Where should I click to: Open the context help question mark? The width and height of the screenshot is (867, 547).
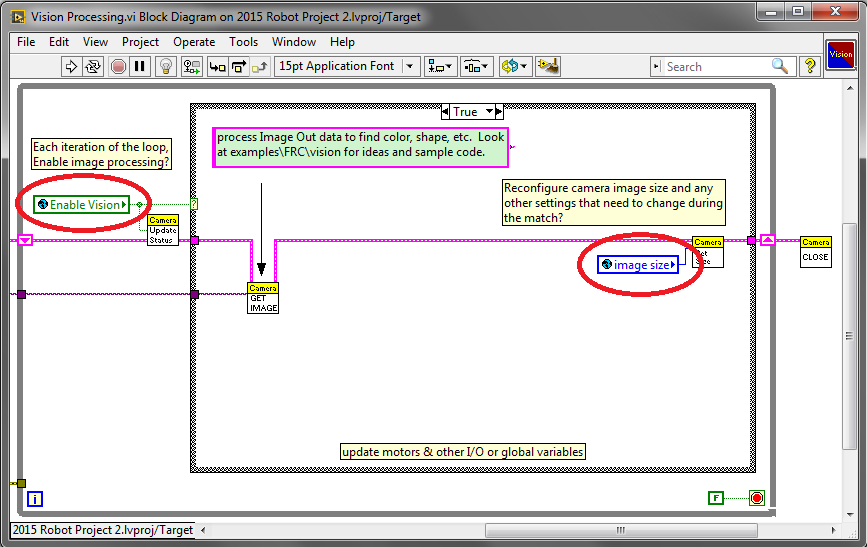pyautogui.click(x=809, y=66)
